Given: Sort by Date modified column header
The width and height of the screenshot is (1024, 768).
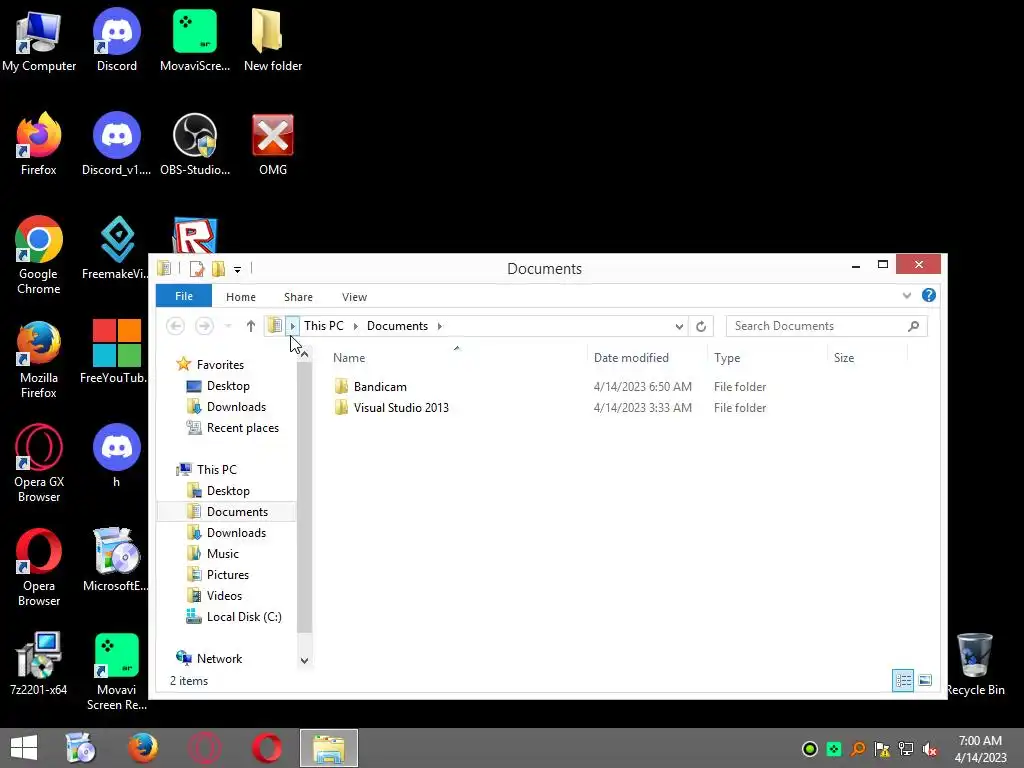Looking at the screenshot, I should pos(647,357).
